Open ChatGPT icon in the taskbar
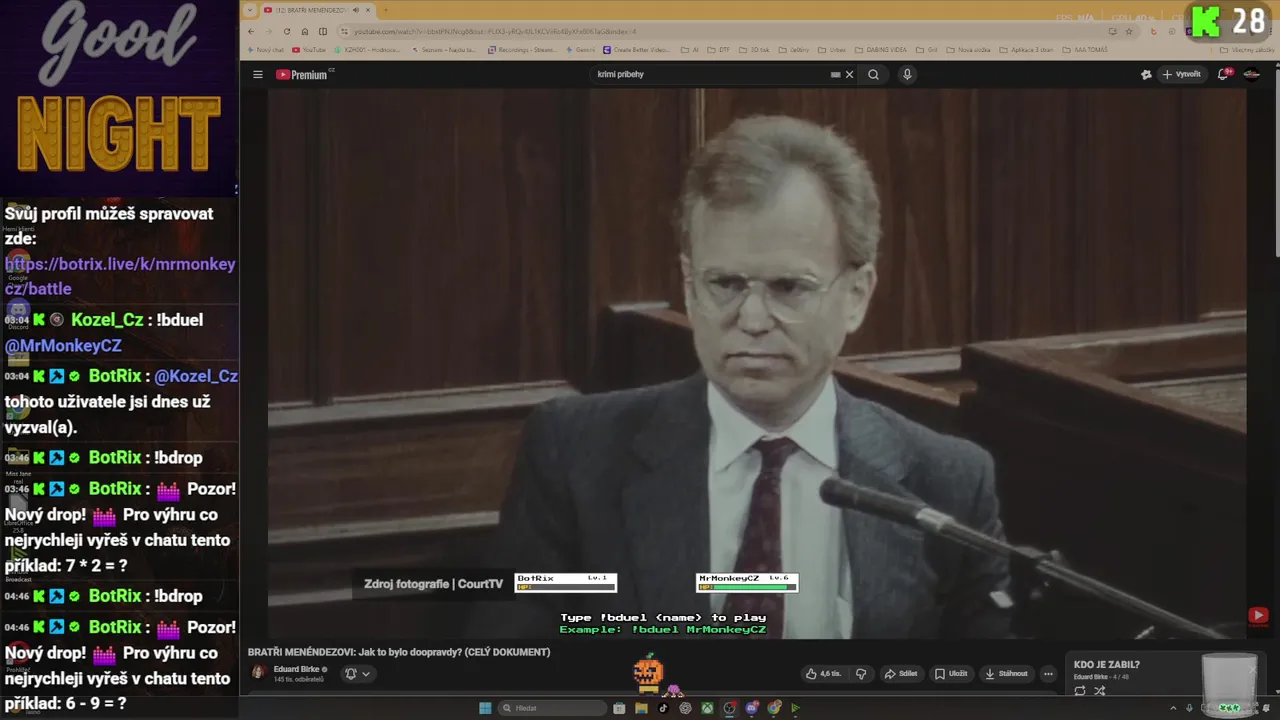1280x720 pixels. click(x=685, y=708)
